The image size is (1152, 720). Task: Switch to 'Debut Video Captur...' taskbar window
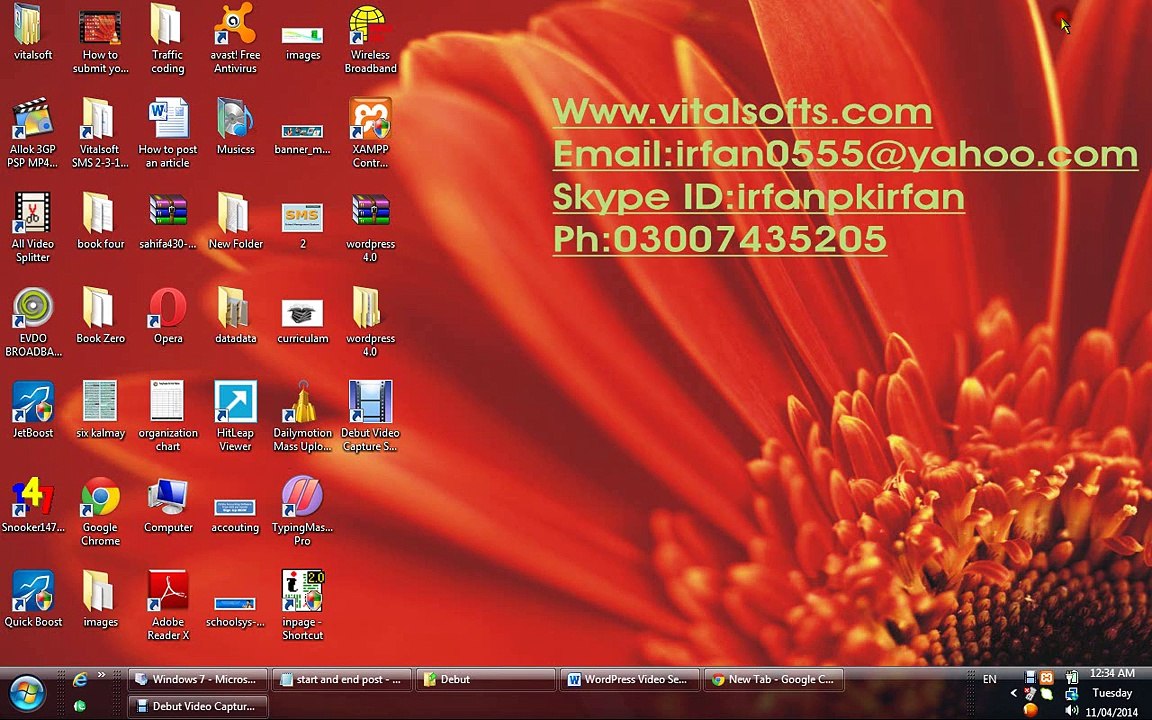point(198,706)
